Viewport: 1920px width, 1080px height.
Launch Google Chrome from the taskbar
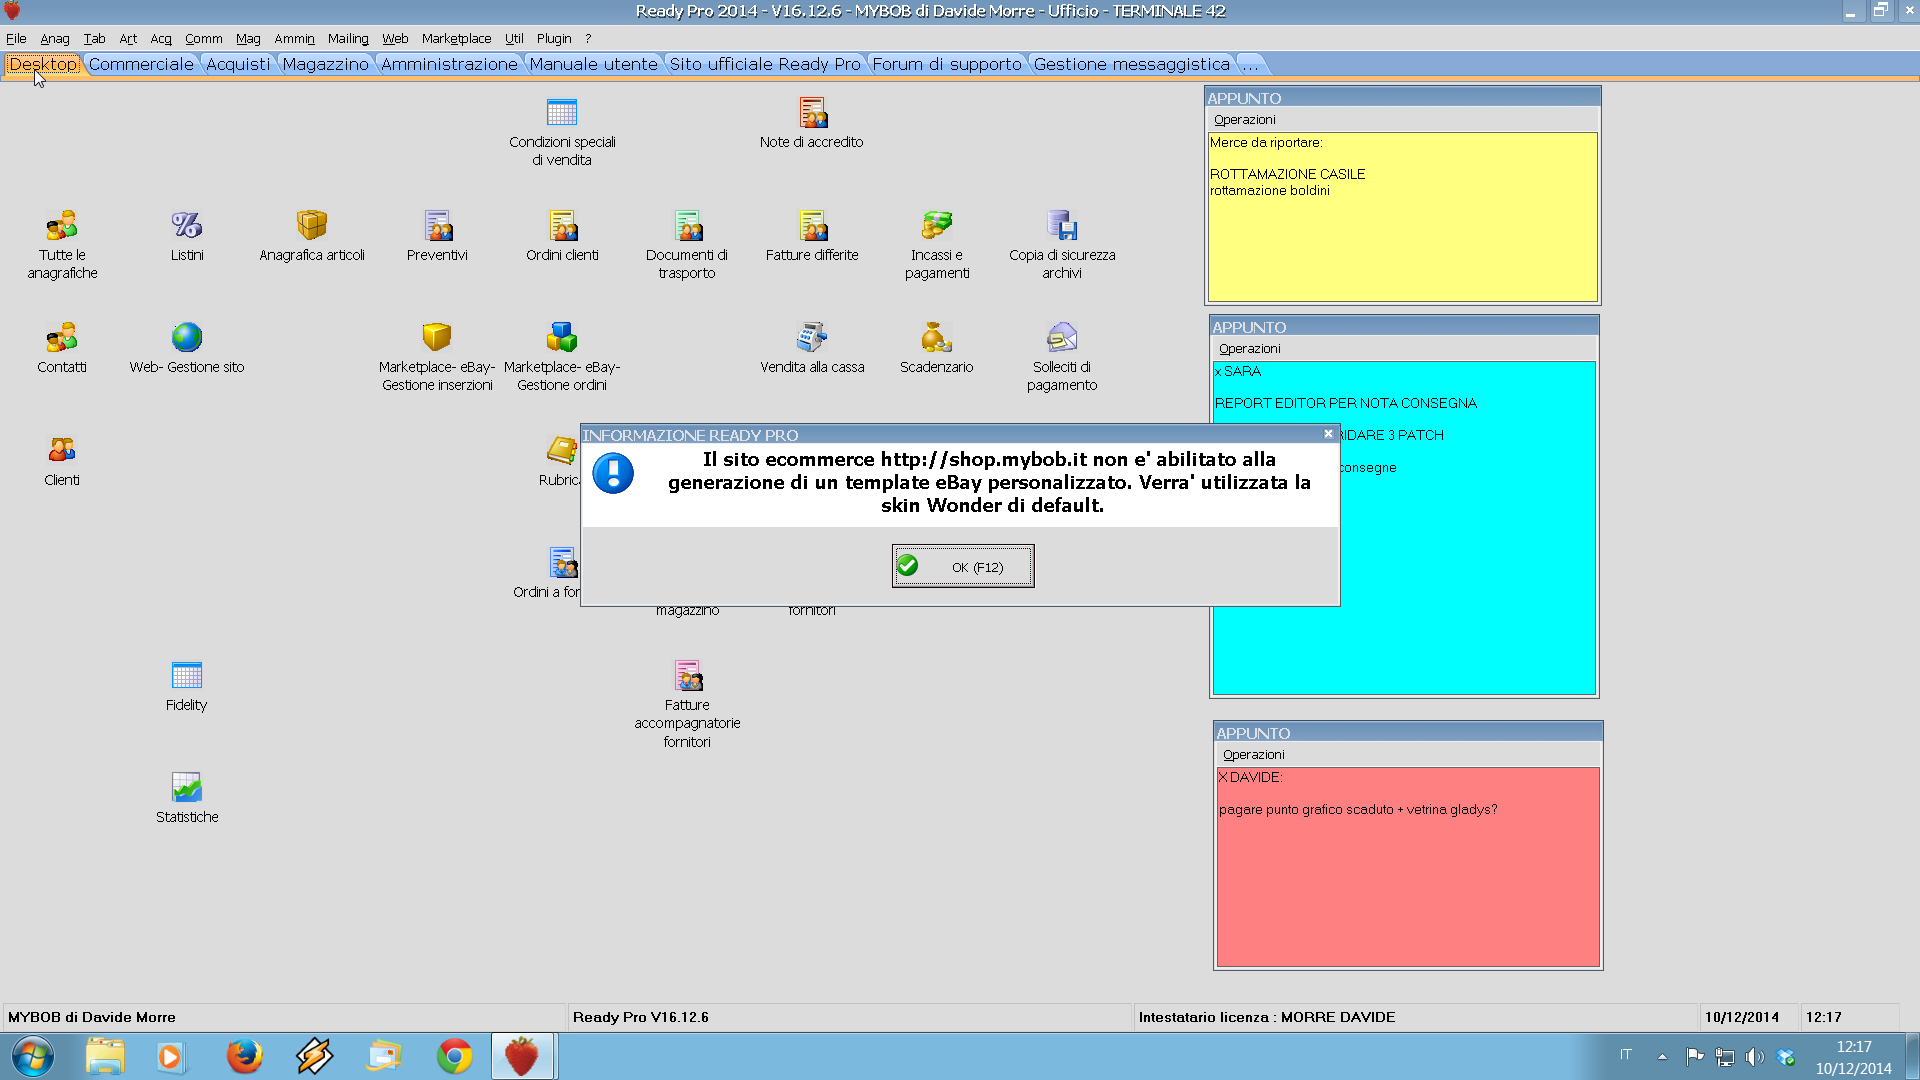click(454, 1056)
